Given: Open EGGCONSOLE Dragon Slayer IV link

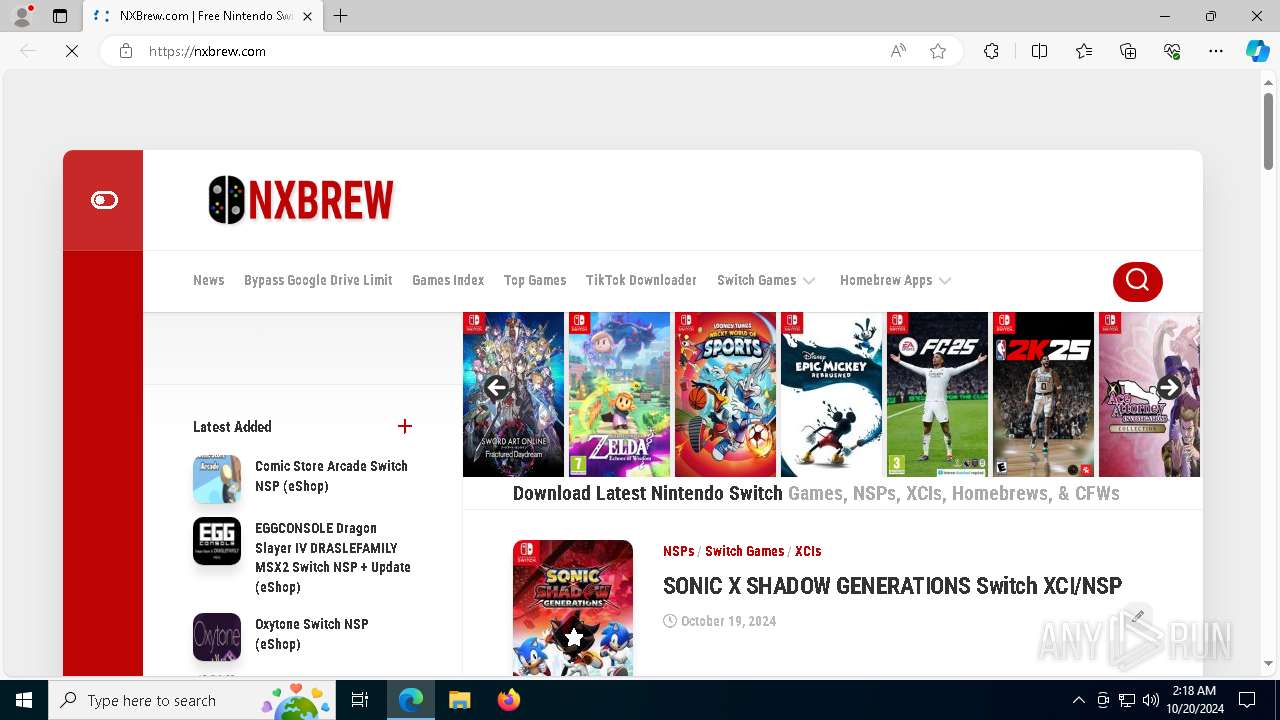Looking at the screenshot, I should click(x=333, y=557).
